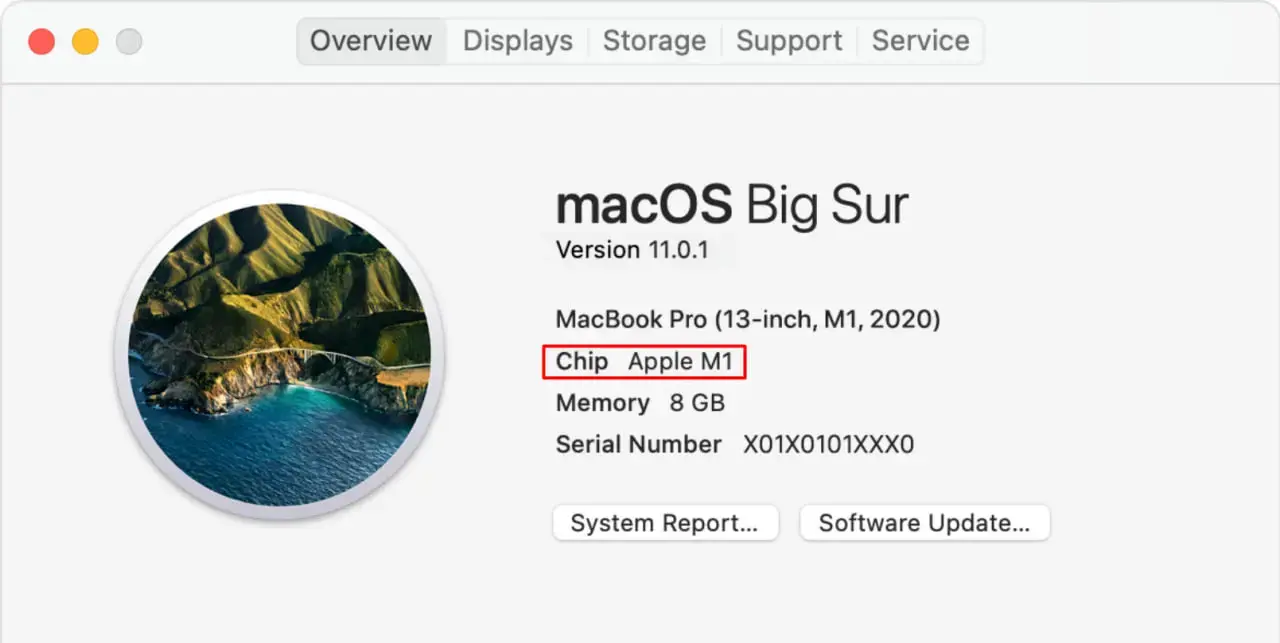Open the Displays tab

[x=518, y=41]
